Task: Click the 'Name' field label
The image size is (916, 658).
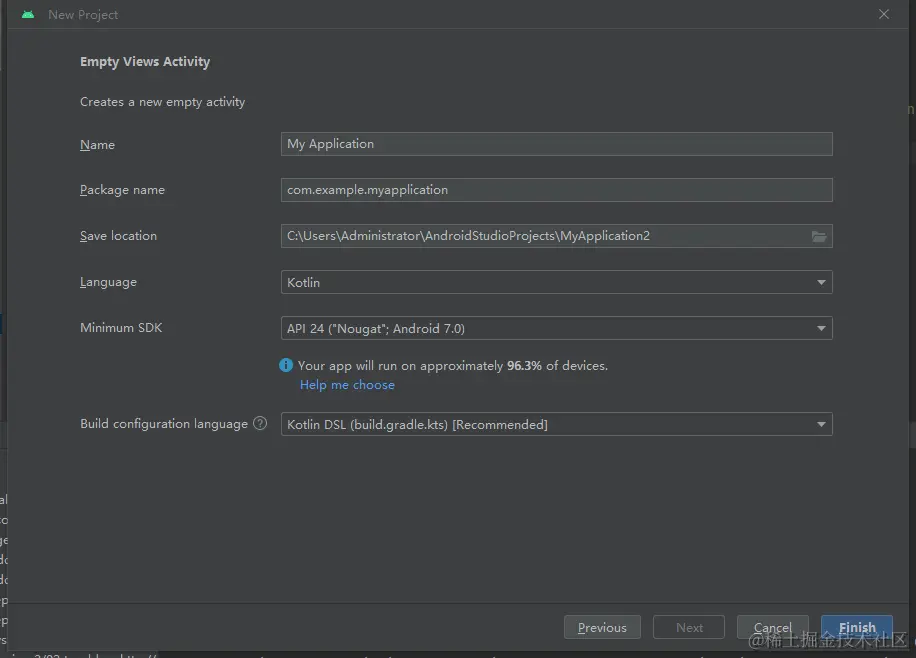Action: tap(98, 144)
